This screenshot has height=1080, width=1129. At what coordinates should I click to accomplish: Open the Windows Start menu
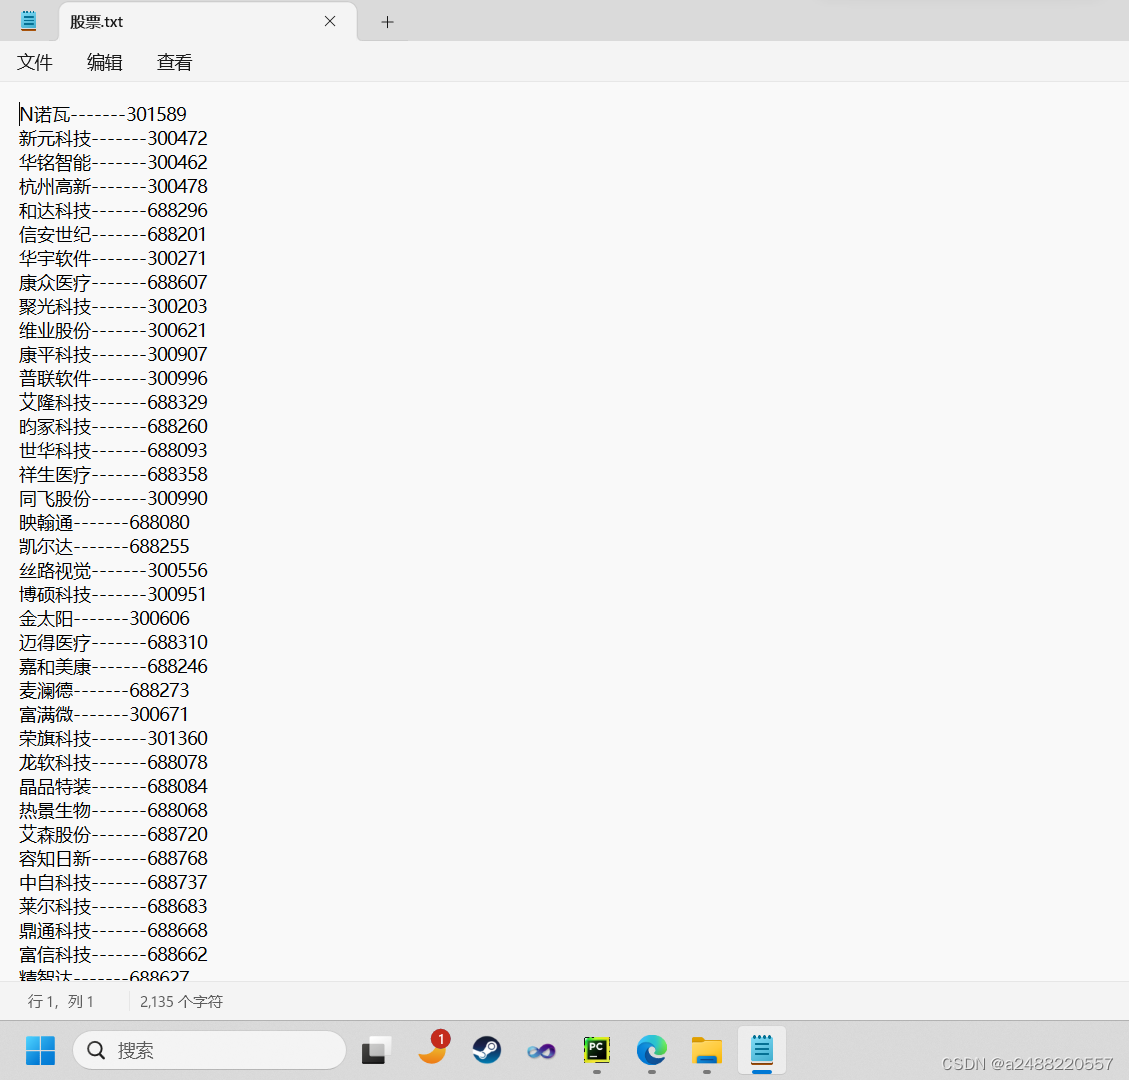coord(40,1050)
